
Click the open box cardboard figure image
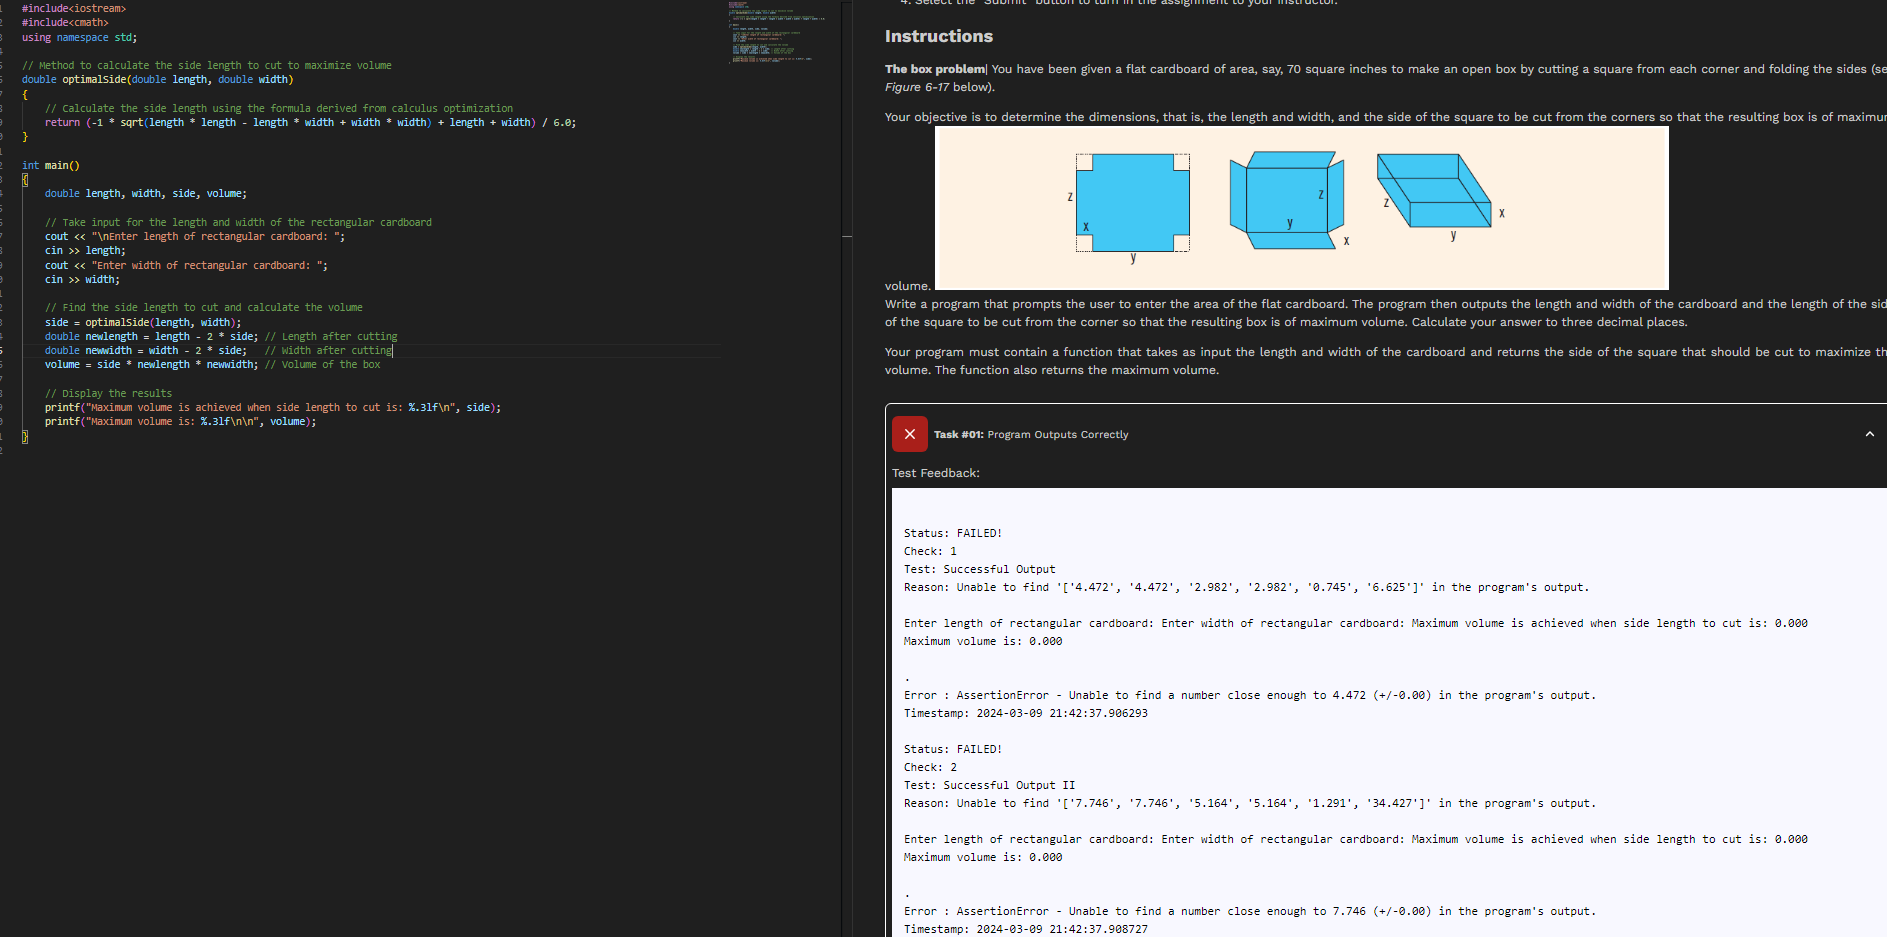point(1301,208)
